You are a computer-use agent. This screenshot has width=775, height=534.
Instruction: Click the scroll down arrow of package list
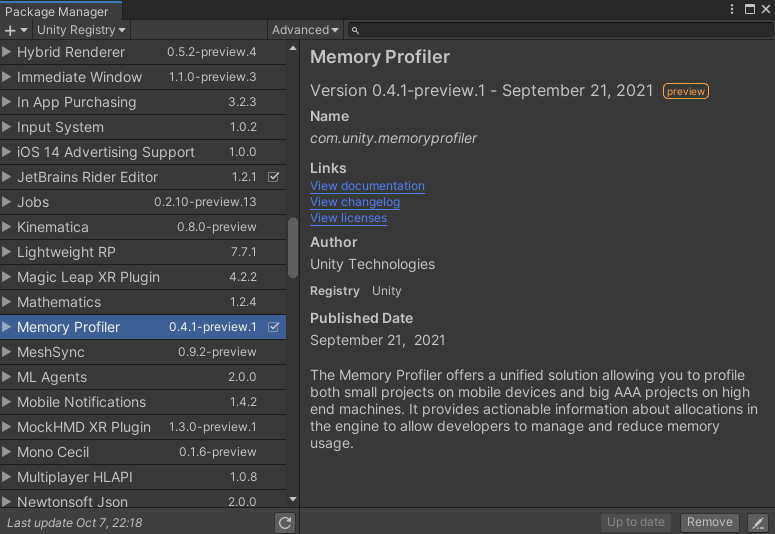(x=293, y=499)
